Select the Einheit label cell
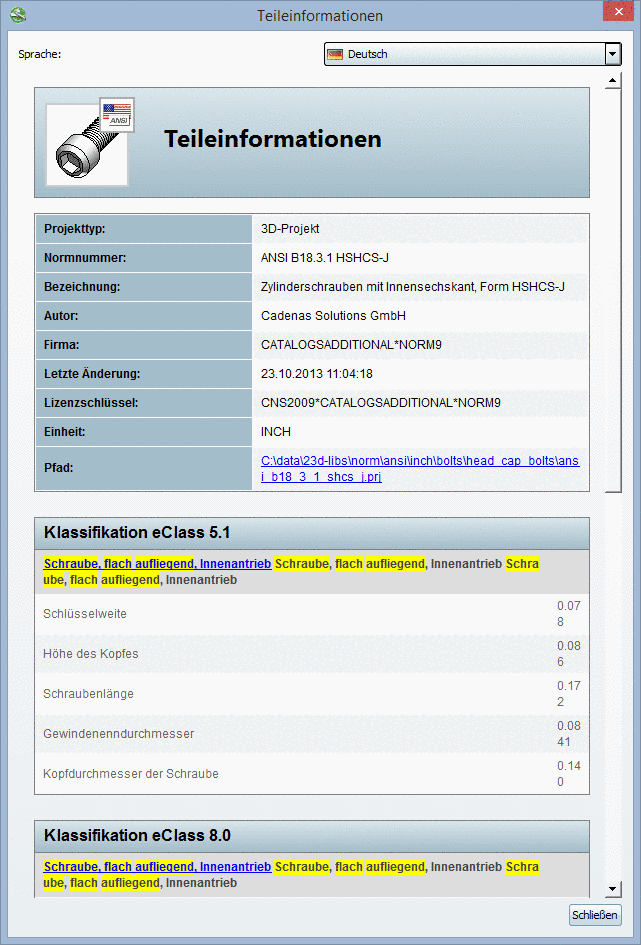The width and height of the screenshot is (641, 945). tap(143, 432)
